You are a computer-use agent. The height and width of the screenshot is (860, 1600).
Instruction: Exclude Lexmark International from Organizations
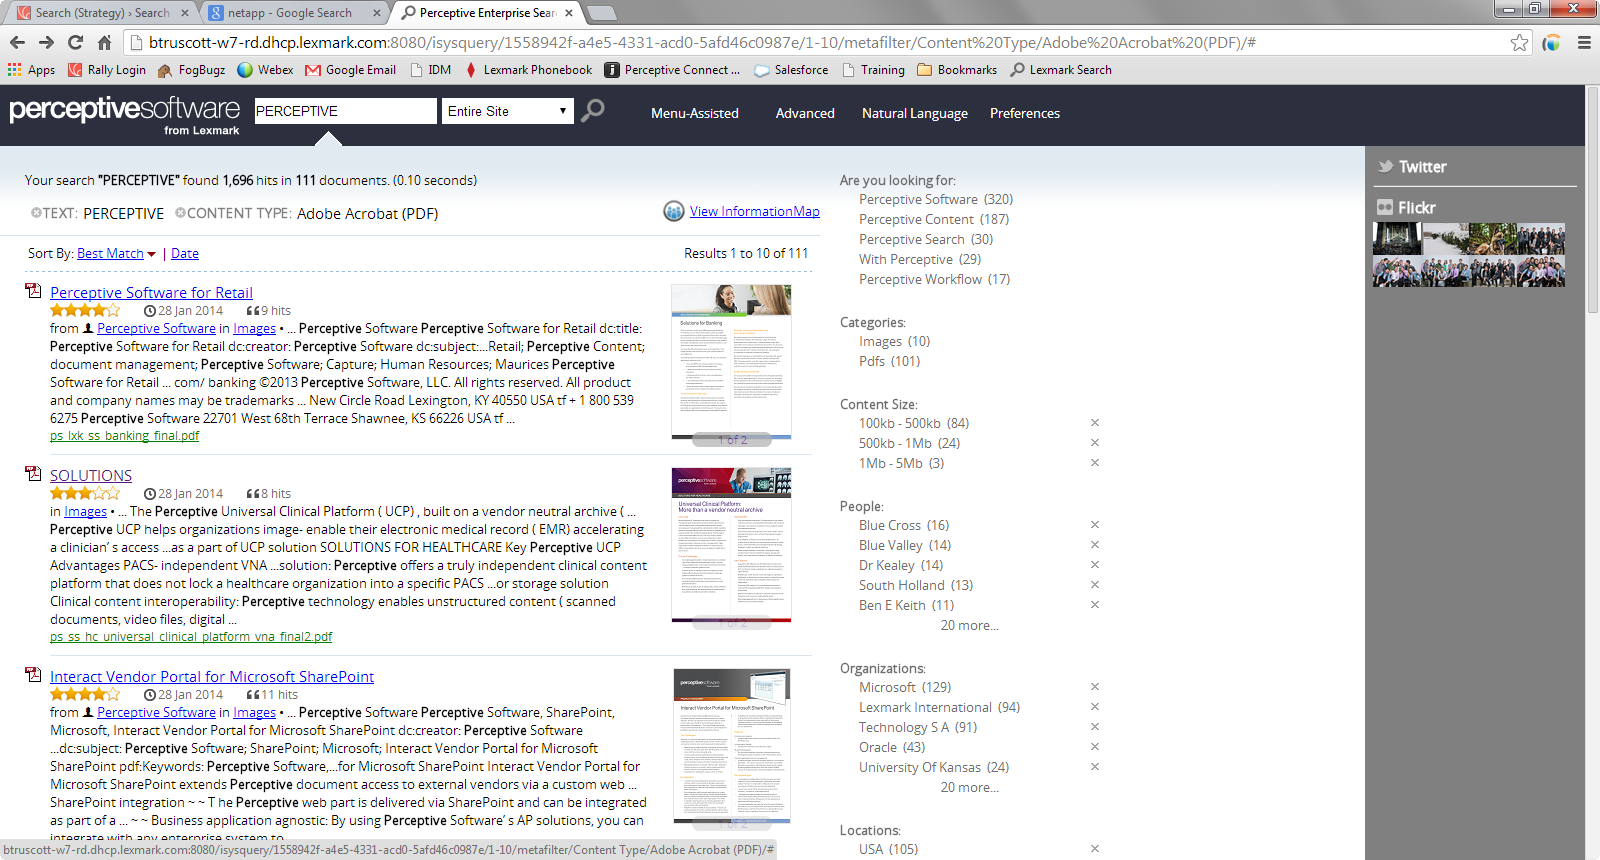(x=1095, y=707)
